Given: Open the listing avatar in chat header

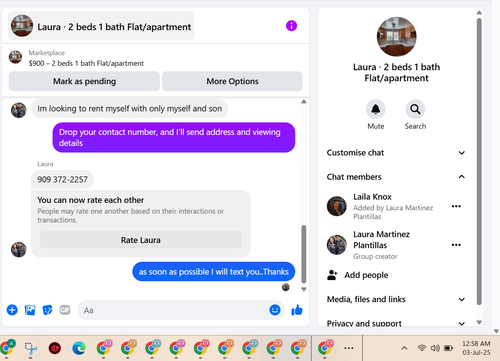Looking at the screenshot, I should click(22, 26).
